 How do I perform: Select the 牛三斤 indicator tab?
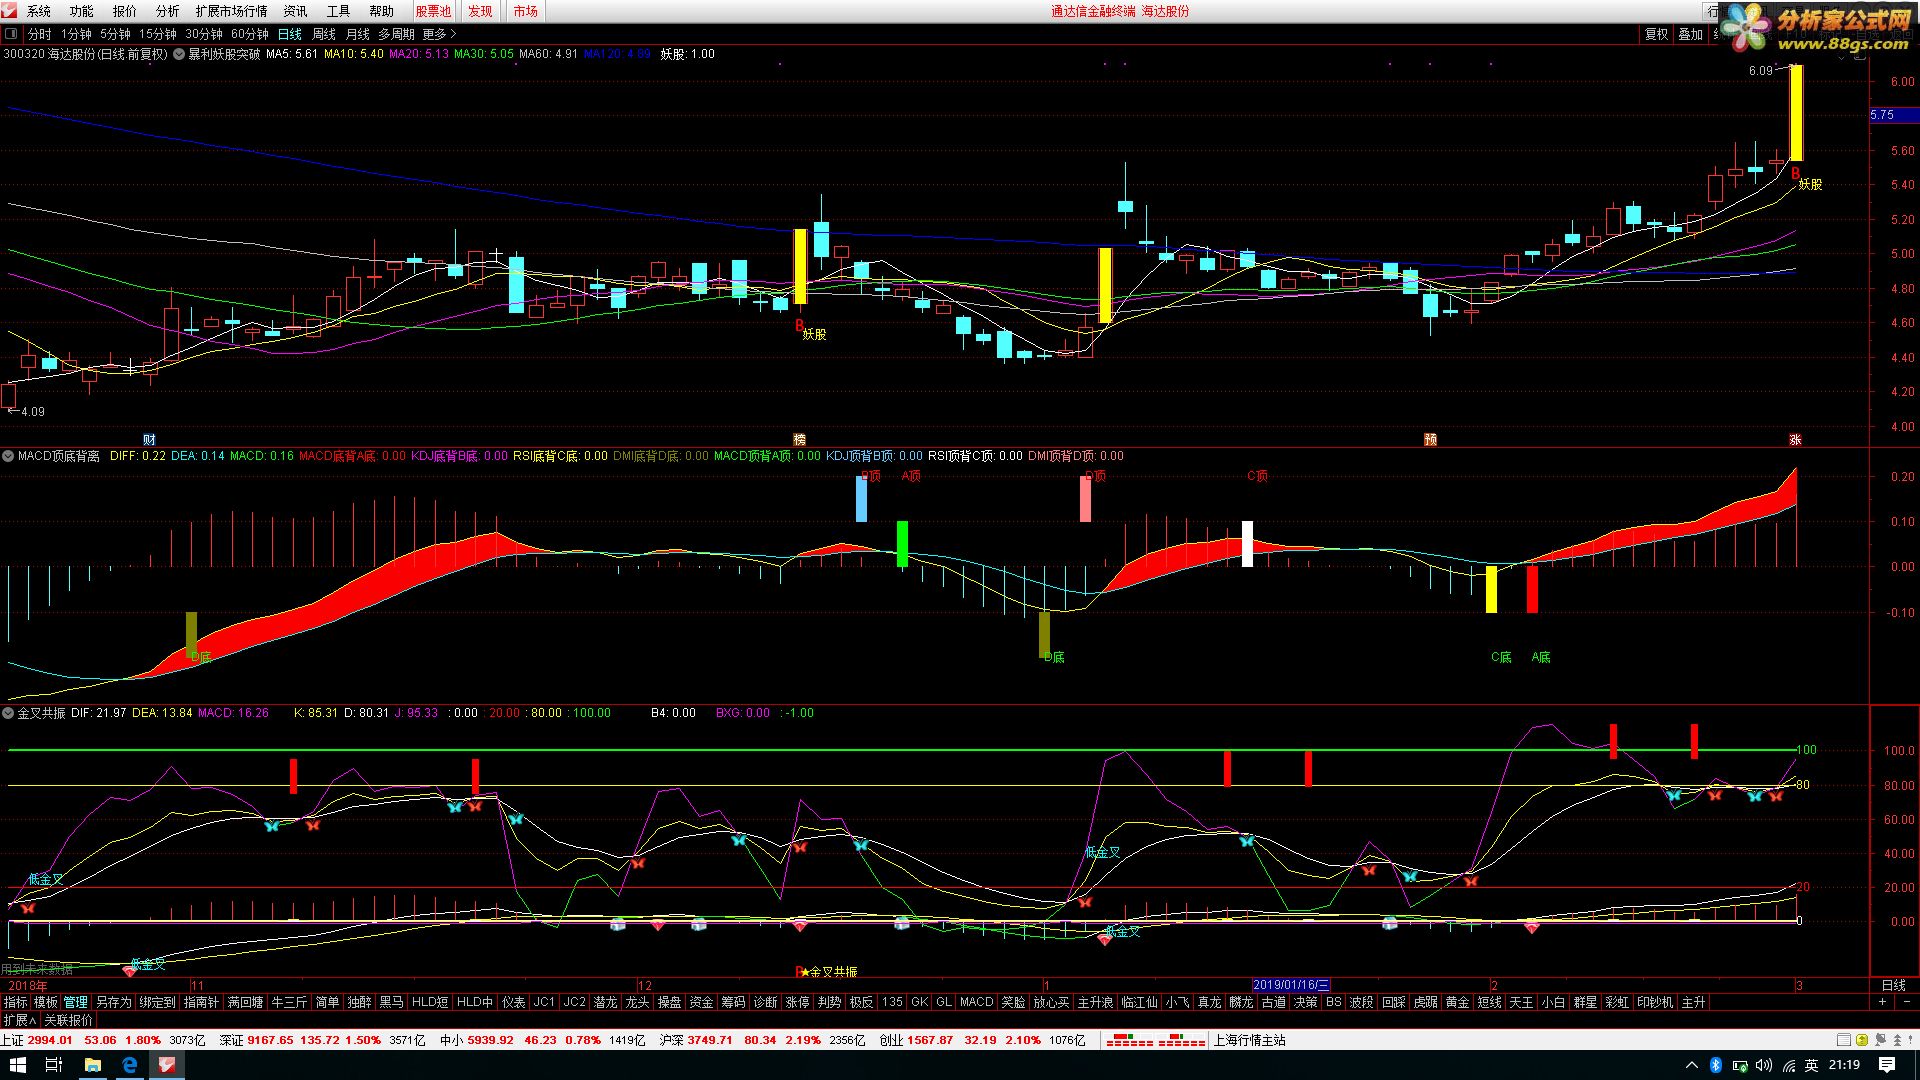click(x=290, y=1002)
